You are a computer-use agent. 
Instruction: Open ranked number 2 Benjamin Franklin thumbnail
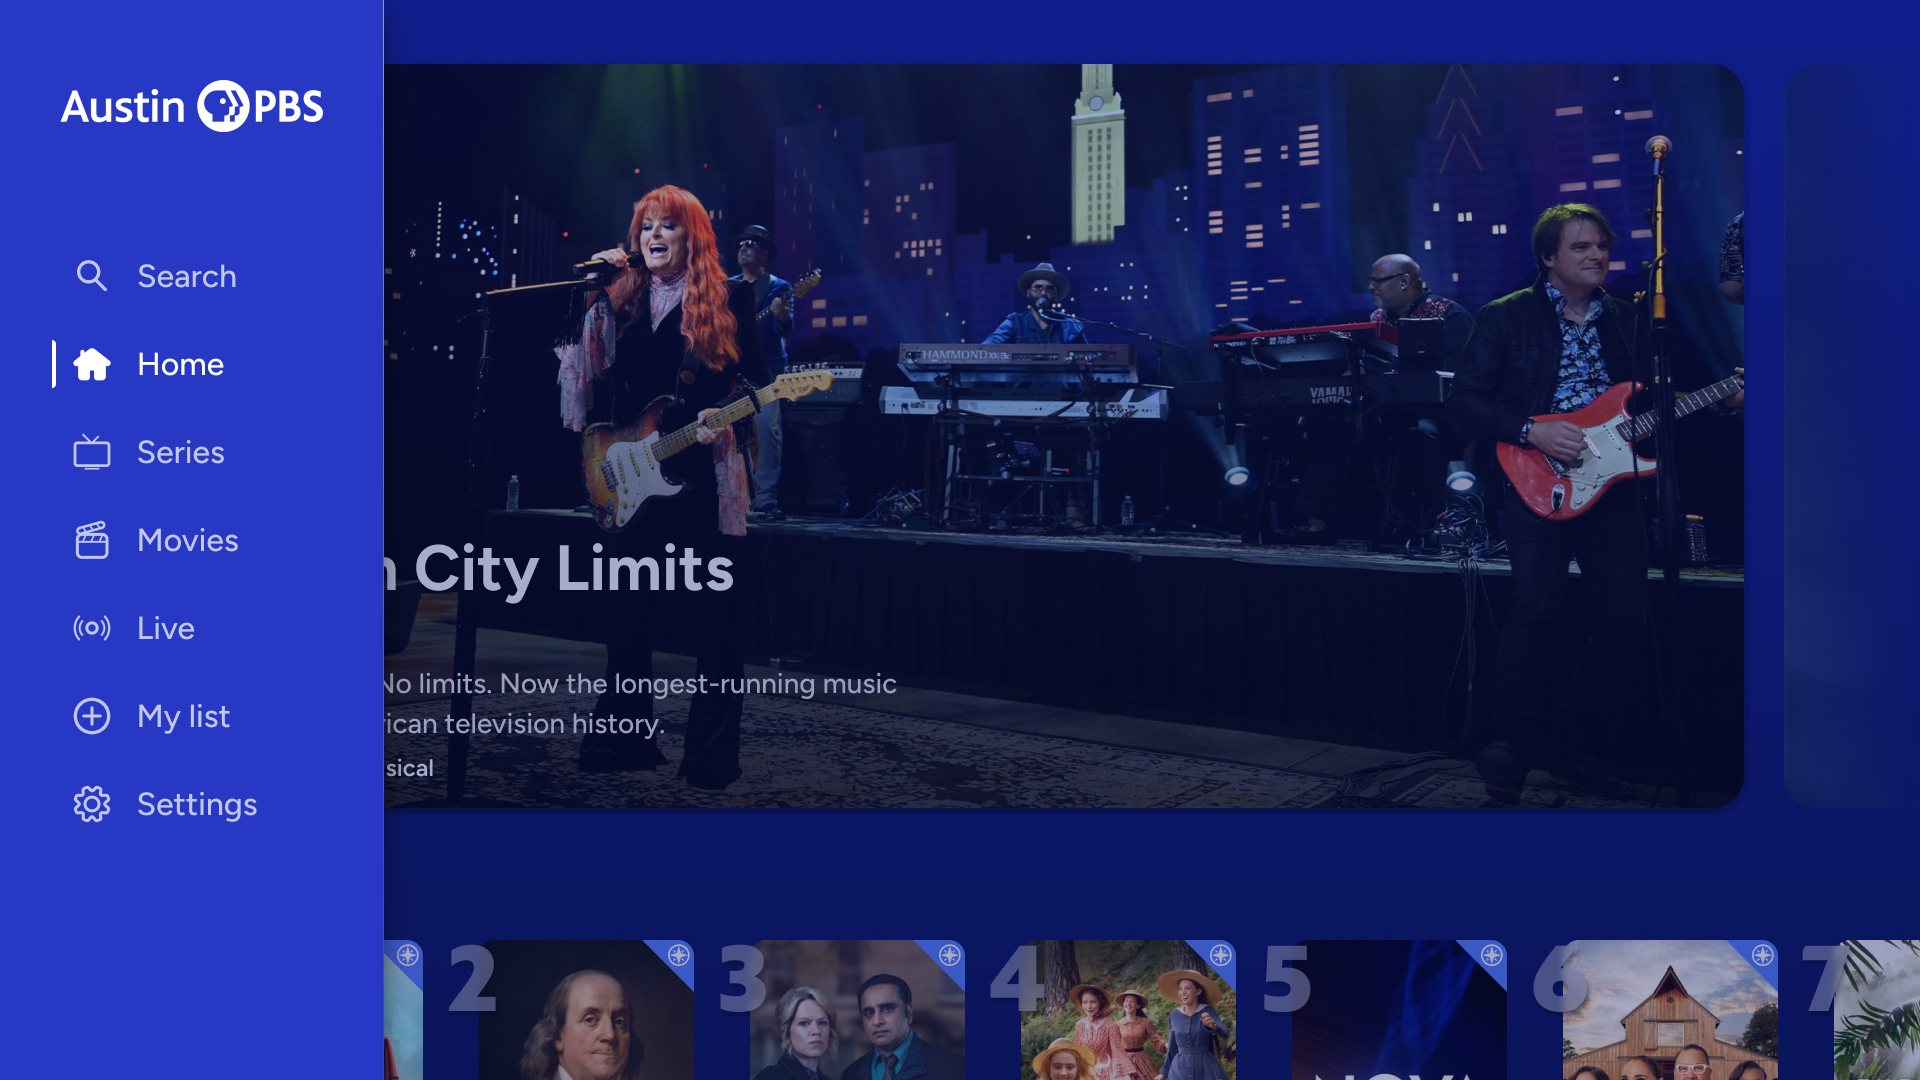click(586, 1010)
